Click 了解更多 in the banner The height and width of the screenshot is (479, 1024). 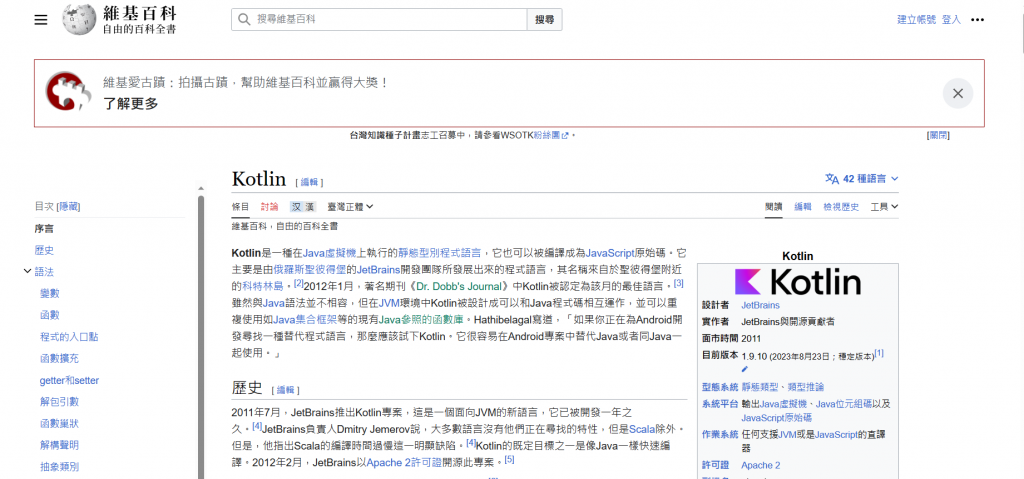pos(131,104)
